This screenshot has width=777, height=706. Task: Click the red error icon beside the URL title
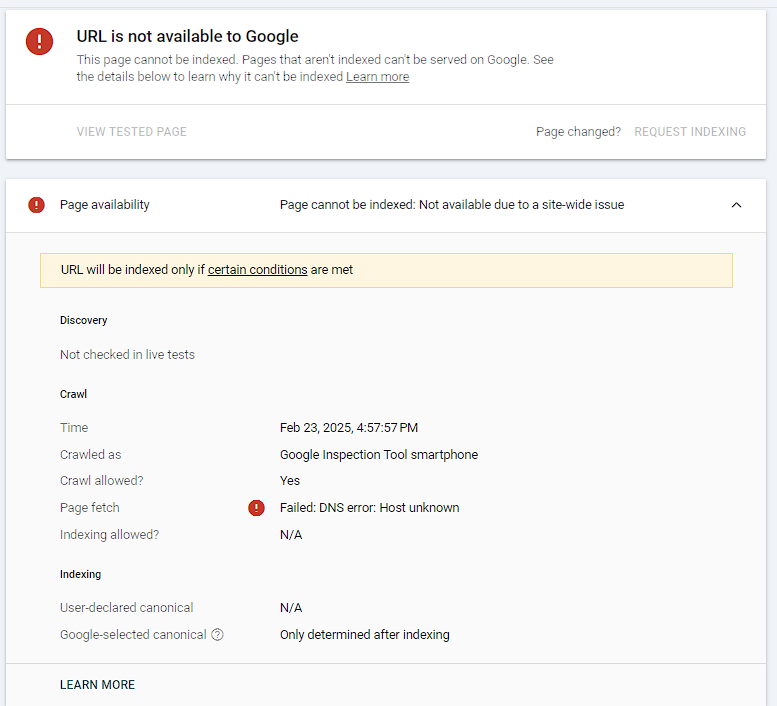coord(40,41)
